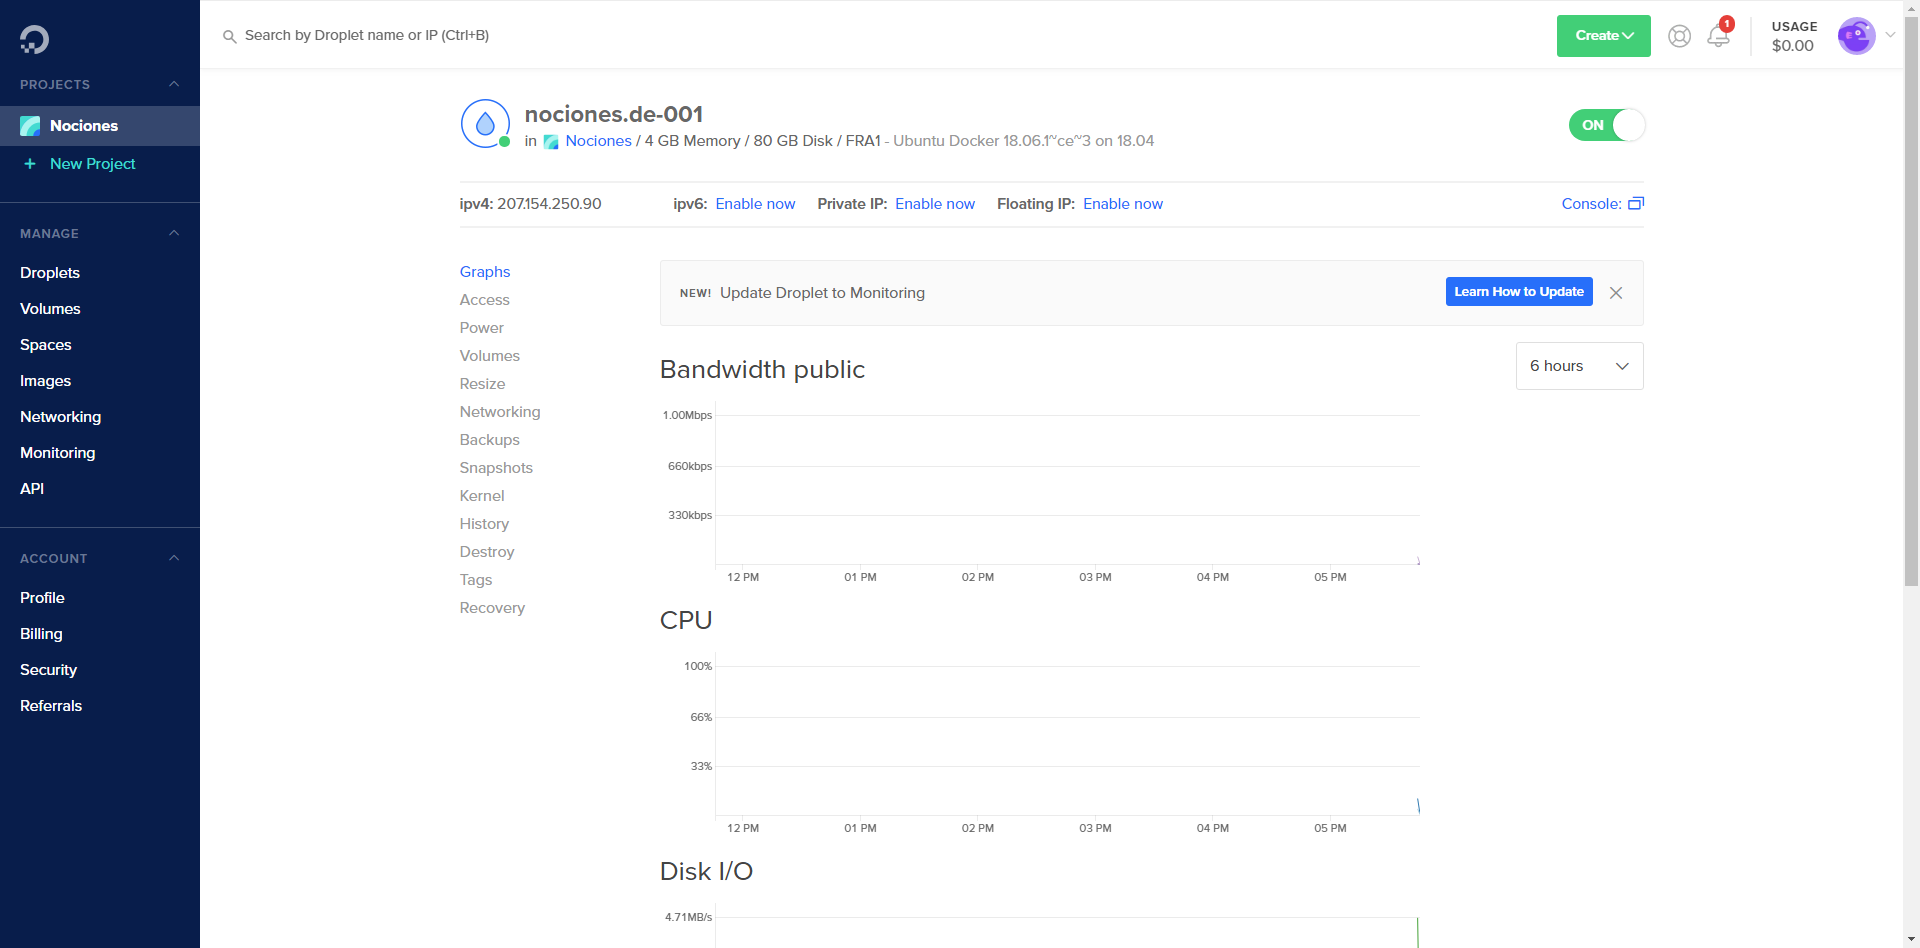Open Networking in the Manage sidebar
The image size is (1920, 948).
point(60,417)
